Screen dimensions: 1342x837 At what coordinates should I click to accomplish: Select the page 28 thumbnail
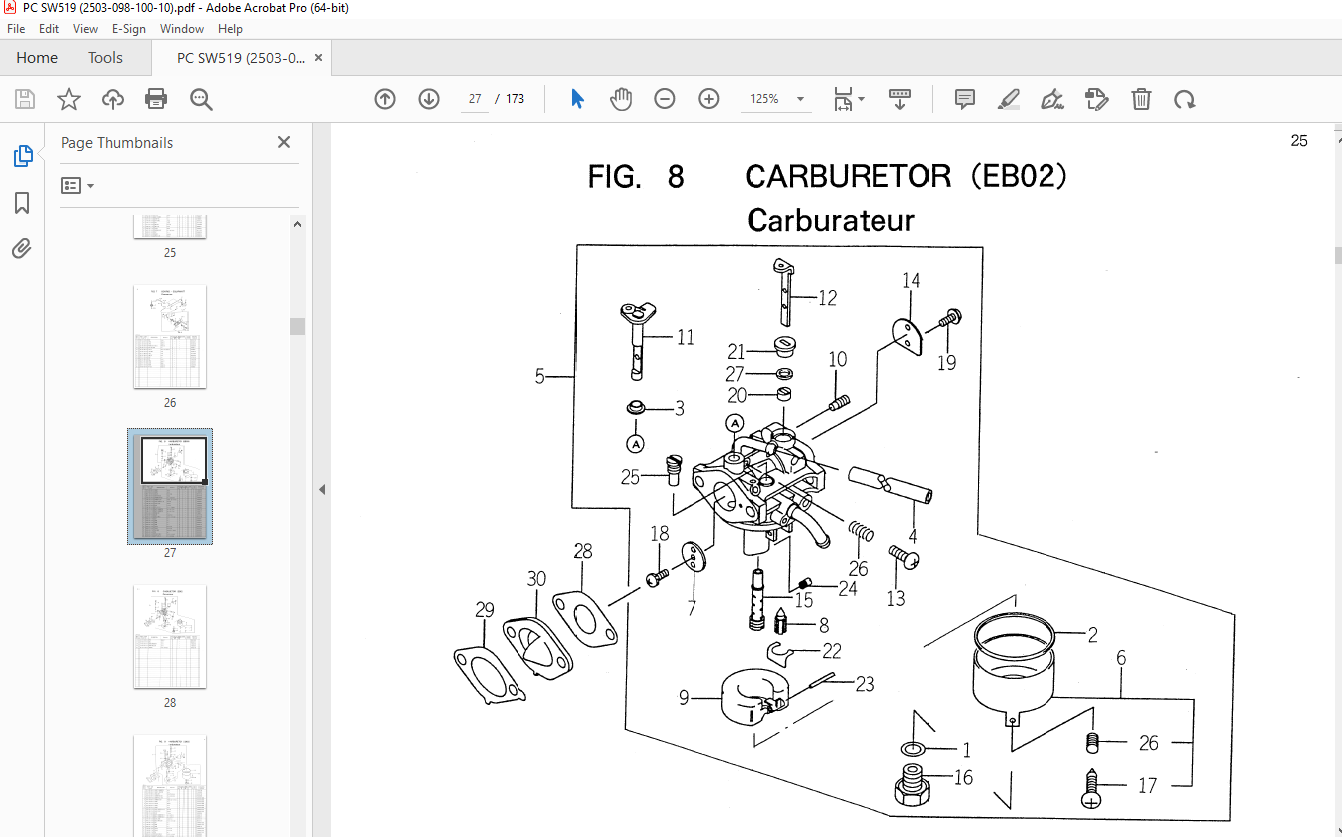170,637
